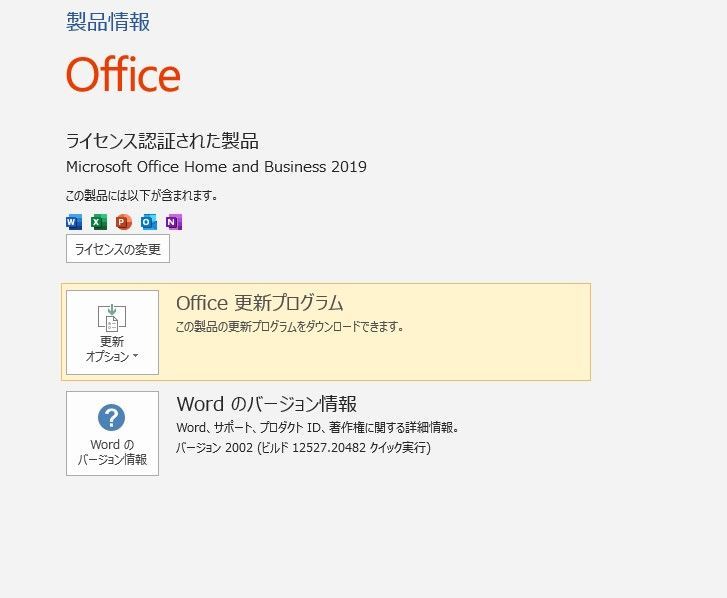Click the この製品には以下が含まれます text

pos(141,195)
